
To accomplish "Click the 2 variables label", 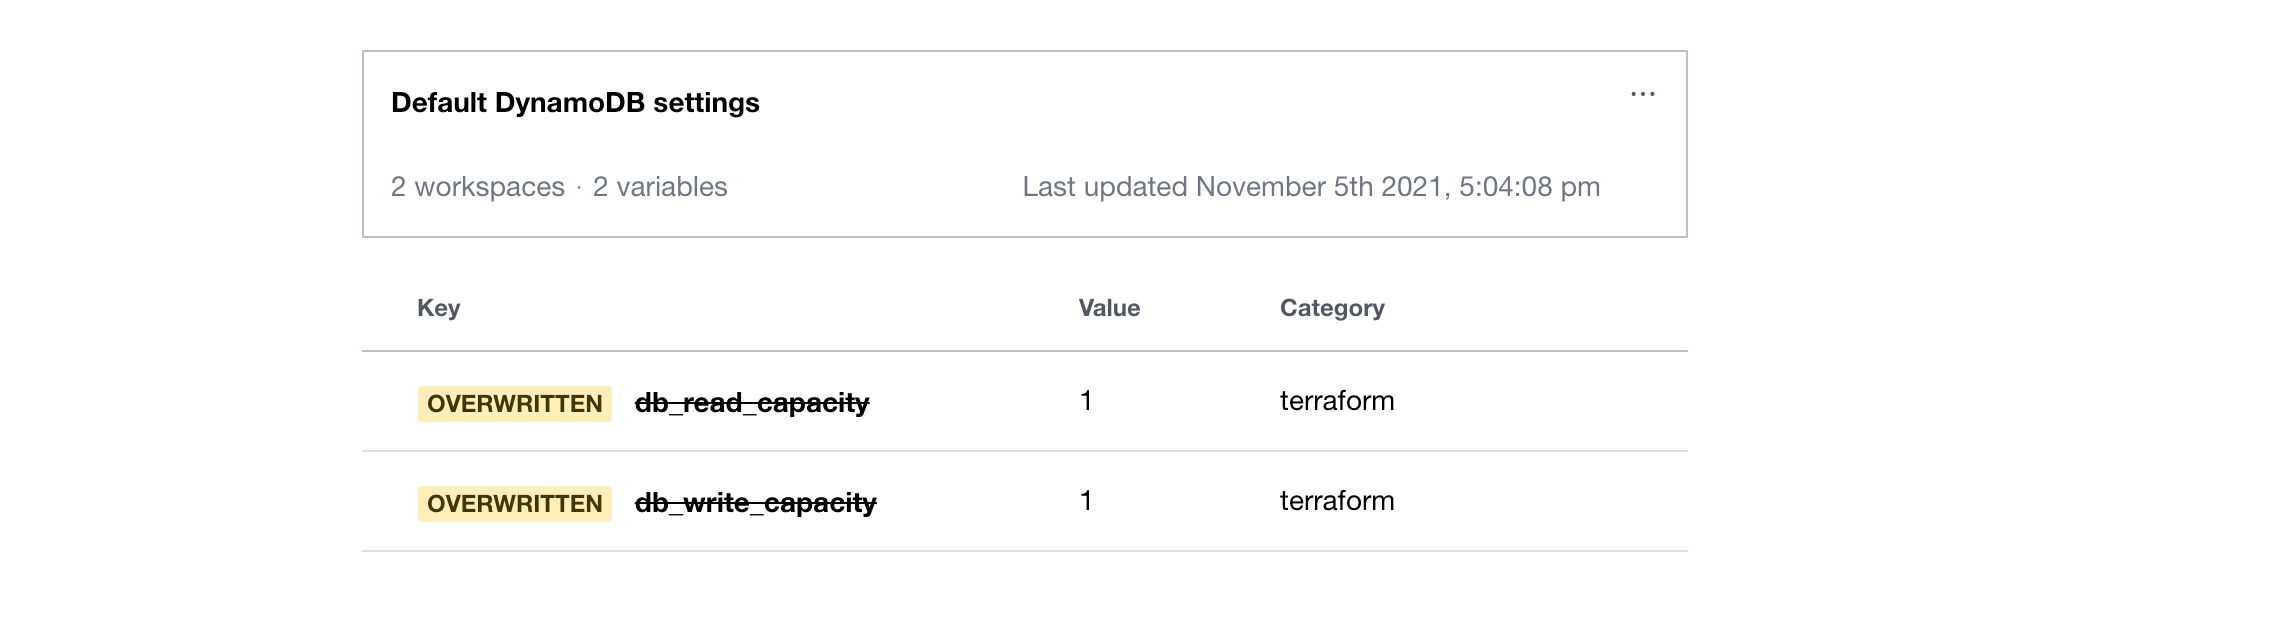I will click(659, 186).
